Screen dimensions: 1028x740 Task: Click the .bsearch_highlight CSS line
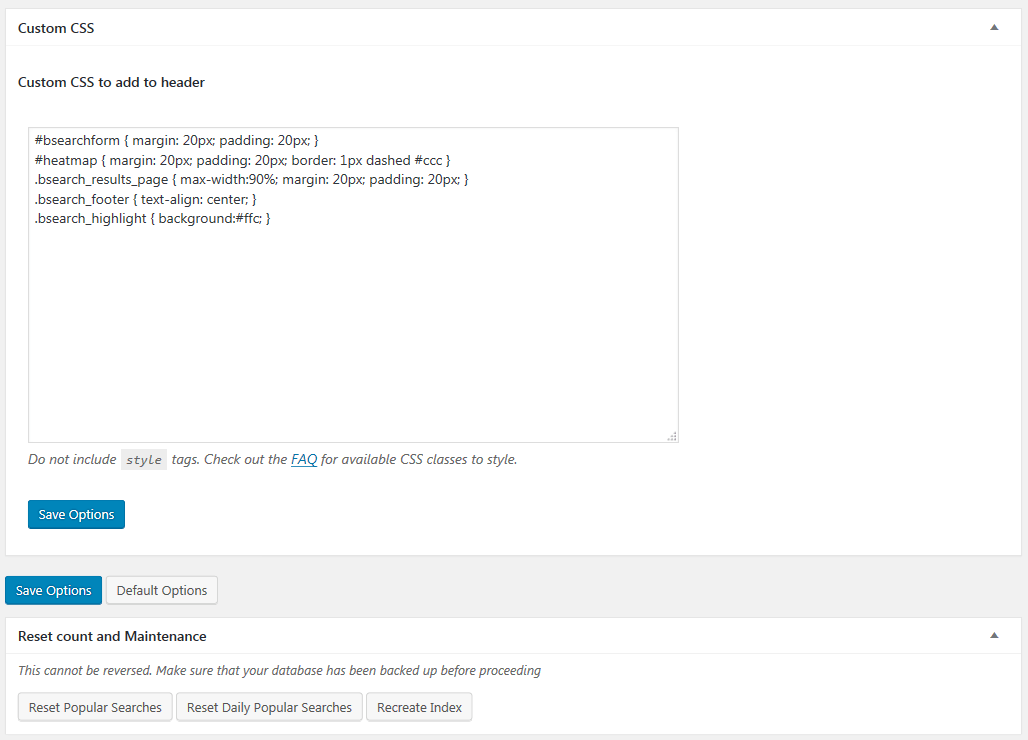tap(152, 218)
